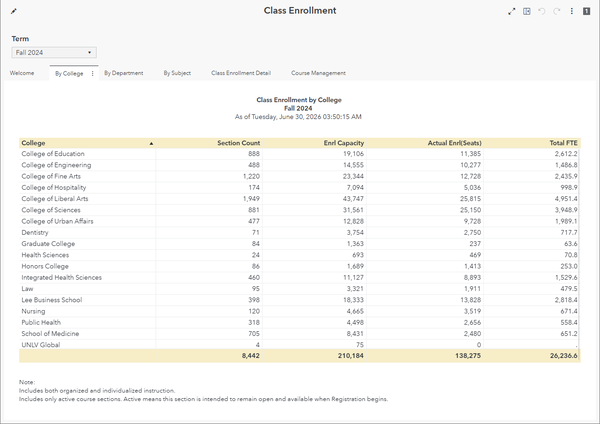This screenshot has width=600, height=424.
Task: Click the 25,150 enrollment cell for Sciences
Action: coord(471,210)
